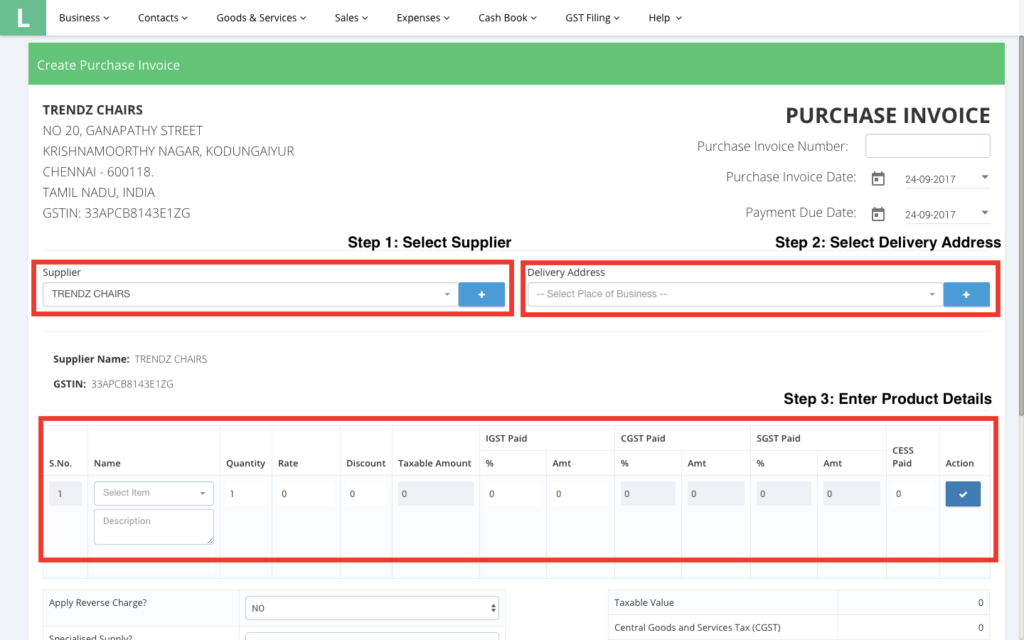Screen dimensions: 1024x640
Task: Open the Help menu
Action: click(x=664, y=17)
